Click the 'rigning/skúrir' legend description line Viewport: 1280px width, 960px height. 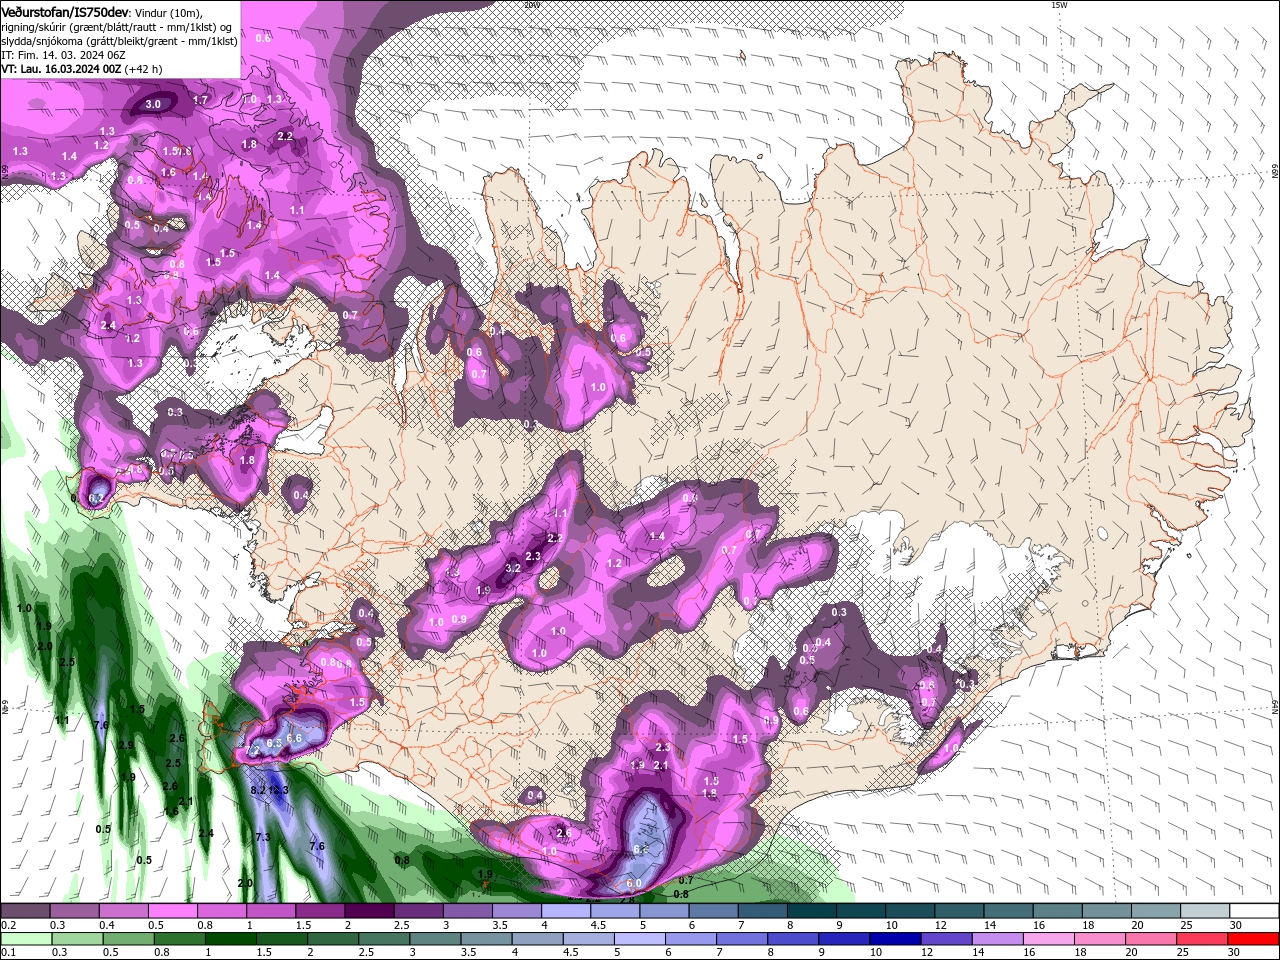(x=118, y=26)
